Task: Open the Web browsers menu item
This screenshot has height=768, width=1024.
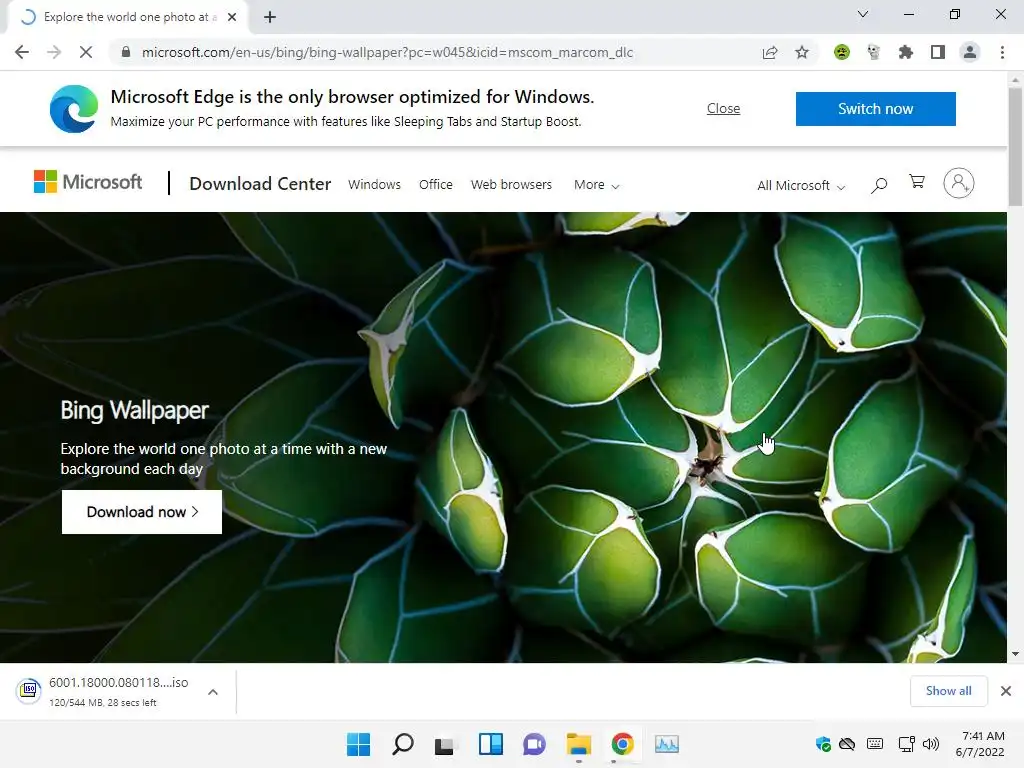Action: (x=511, y=185)
